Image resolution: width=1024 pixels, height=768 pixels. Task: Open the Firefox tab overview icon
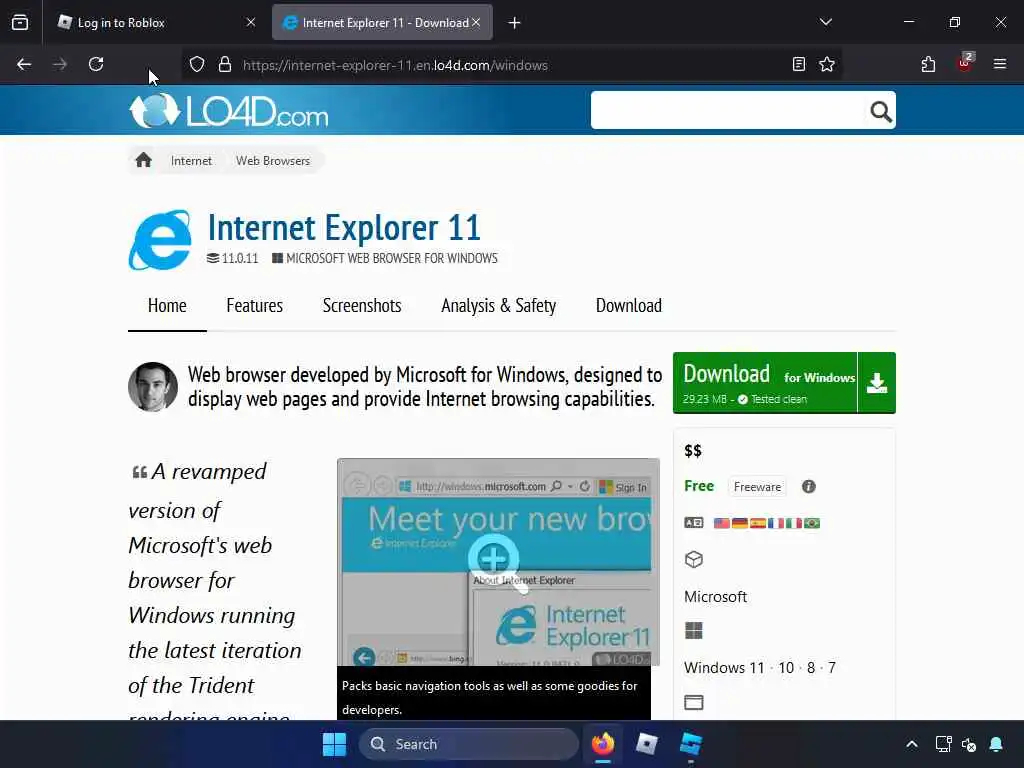[x=20, y=23]
